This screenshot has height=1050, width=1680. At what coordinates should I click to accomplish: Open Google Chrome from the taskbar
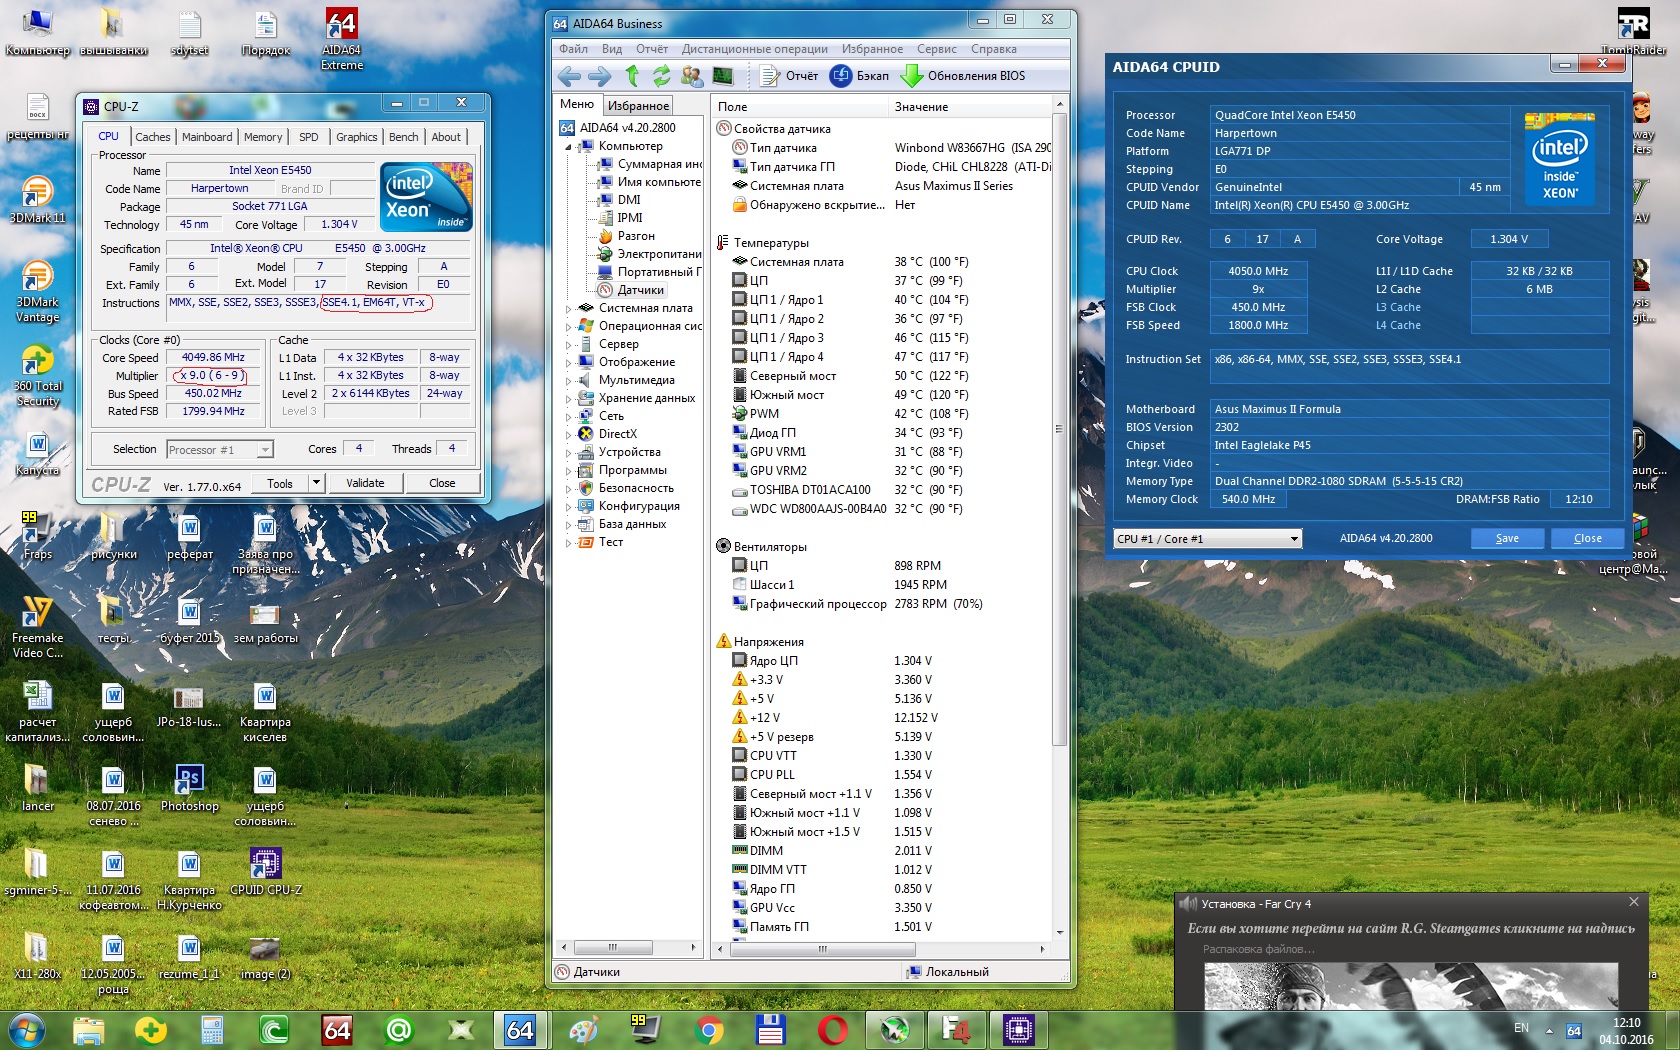(x=709, y=1029)
